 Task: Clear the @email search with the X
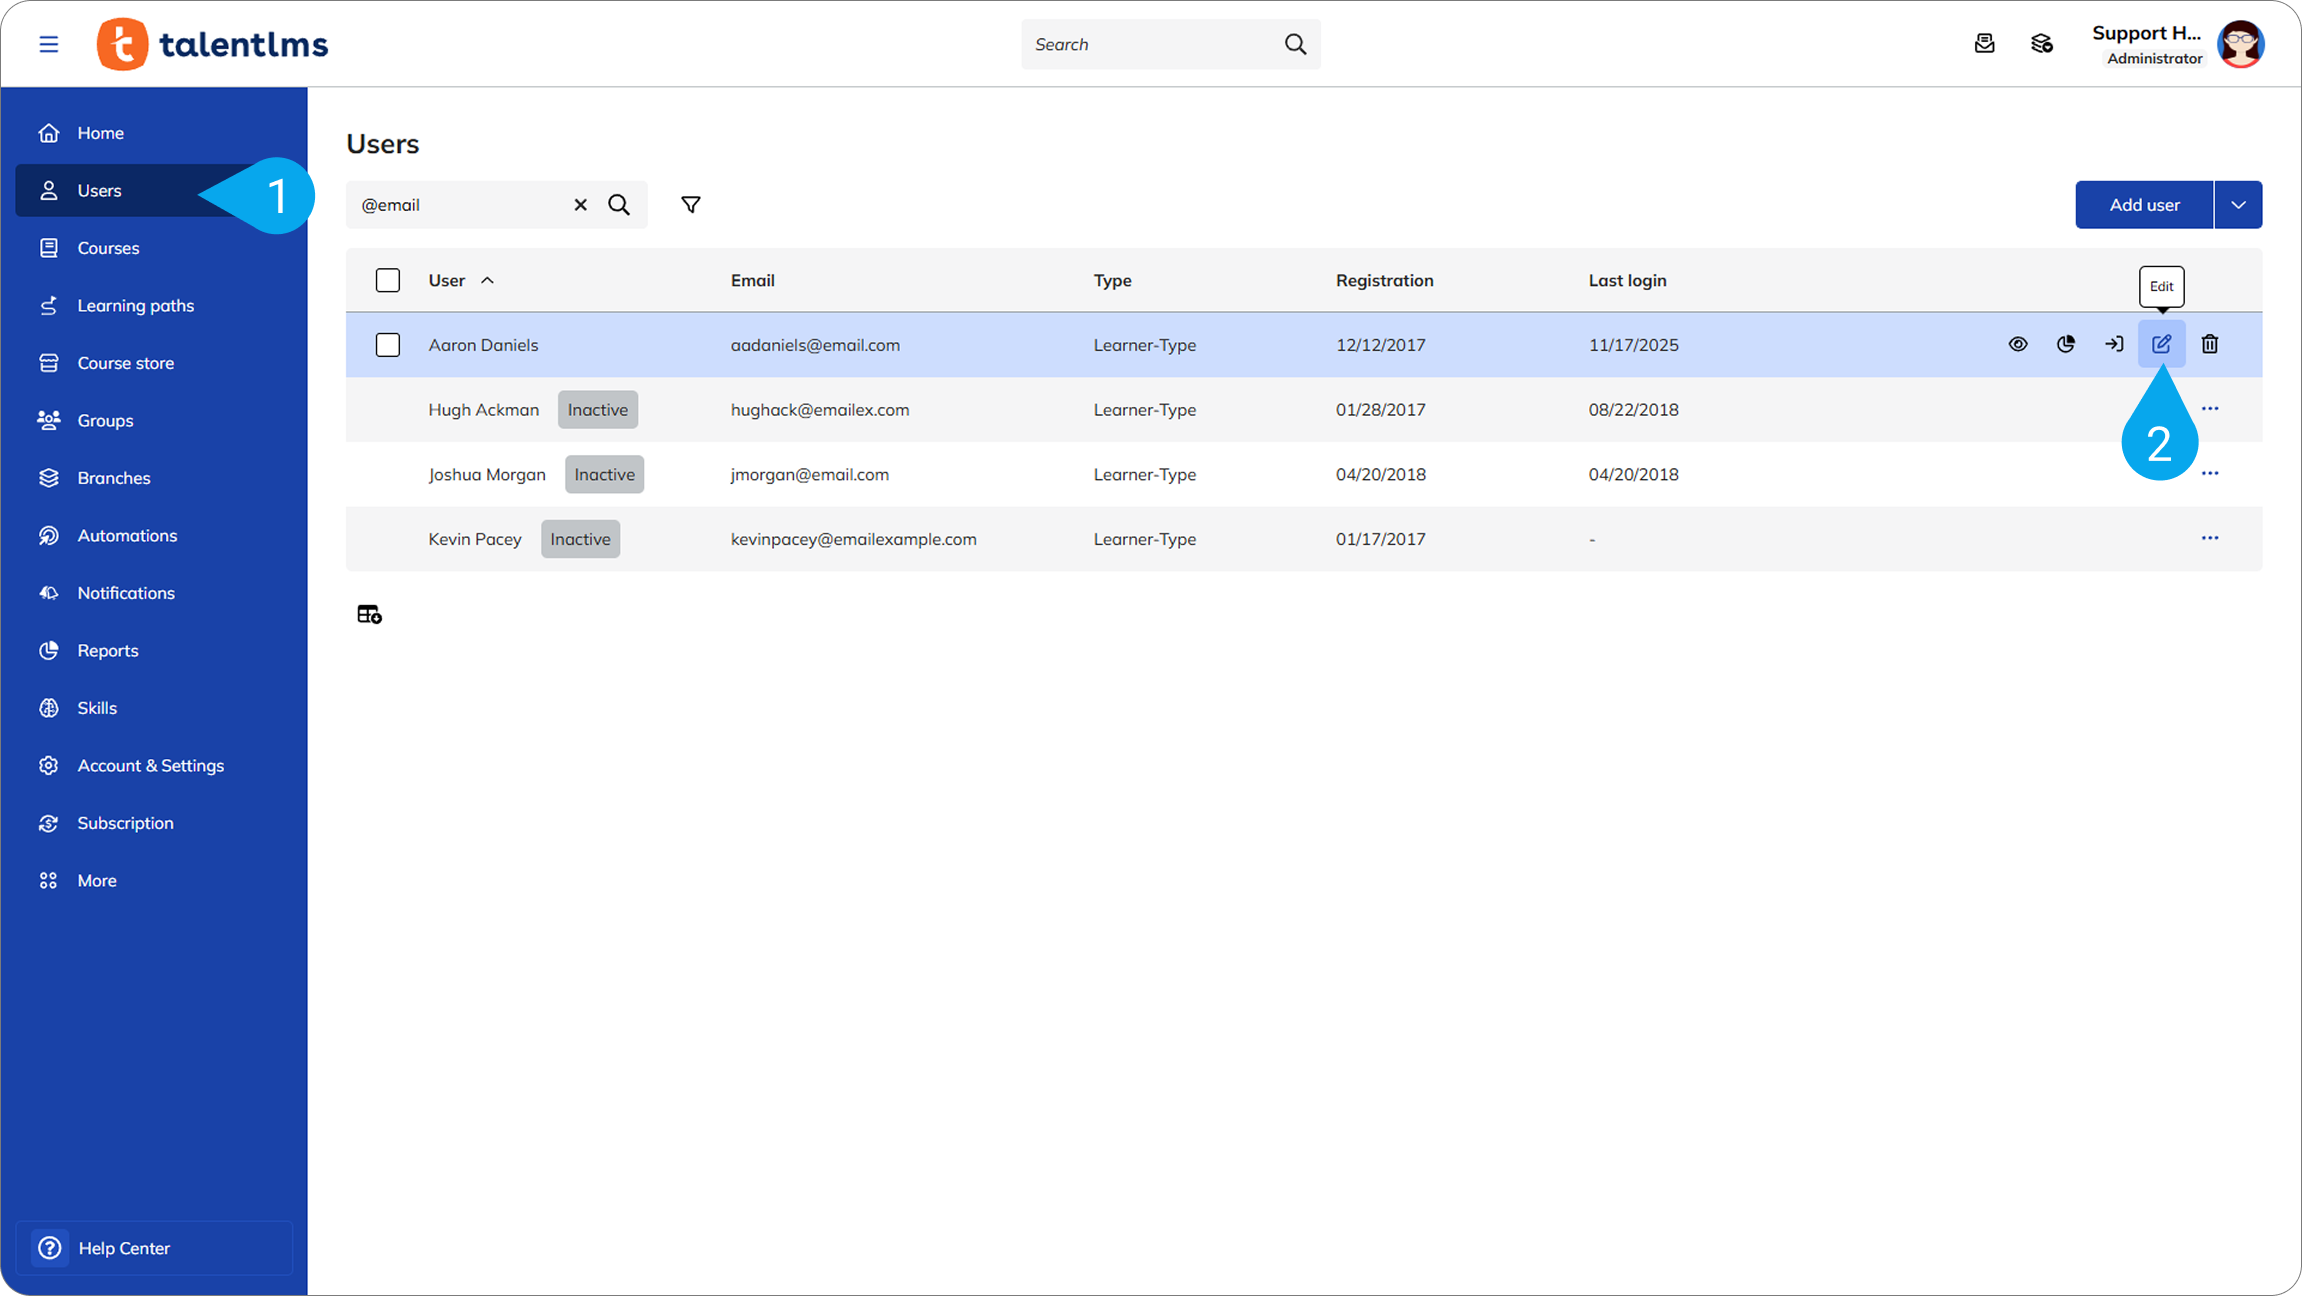pyautogui.click(x=580, y=205)
